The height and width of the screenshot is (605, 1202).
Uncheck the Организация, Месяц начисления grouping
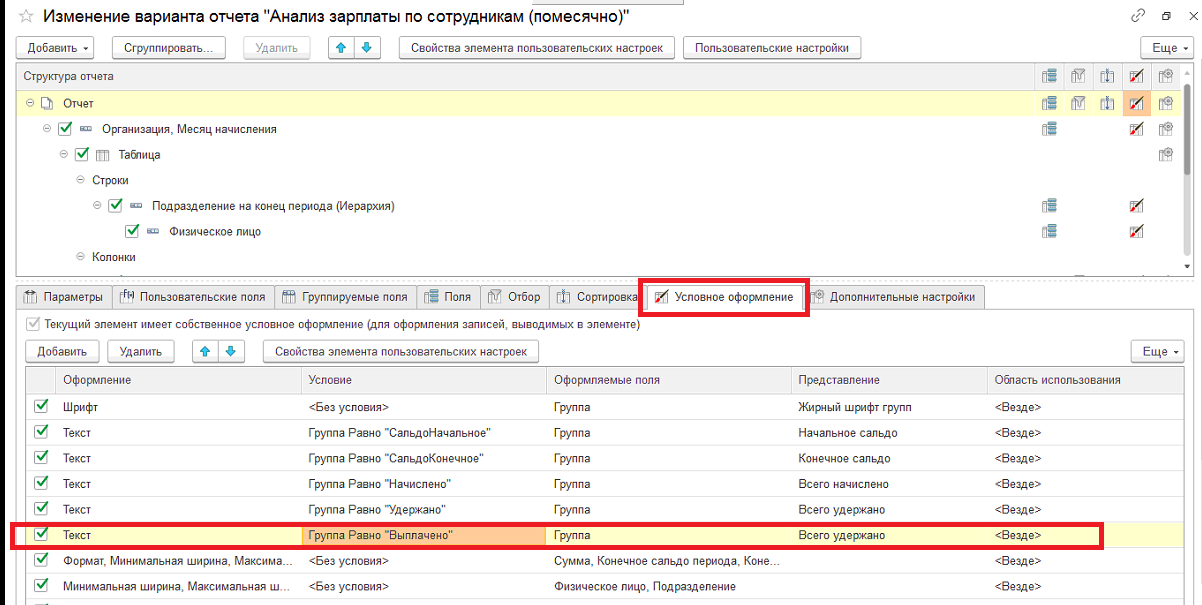pyautogui.click(x=65, y=129)
